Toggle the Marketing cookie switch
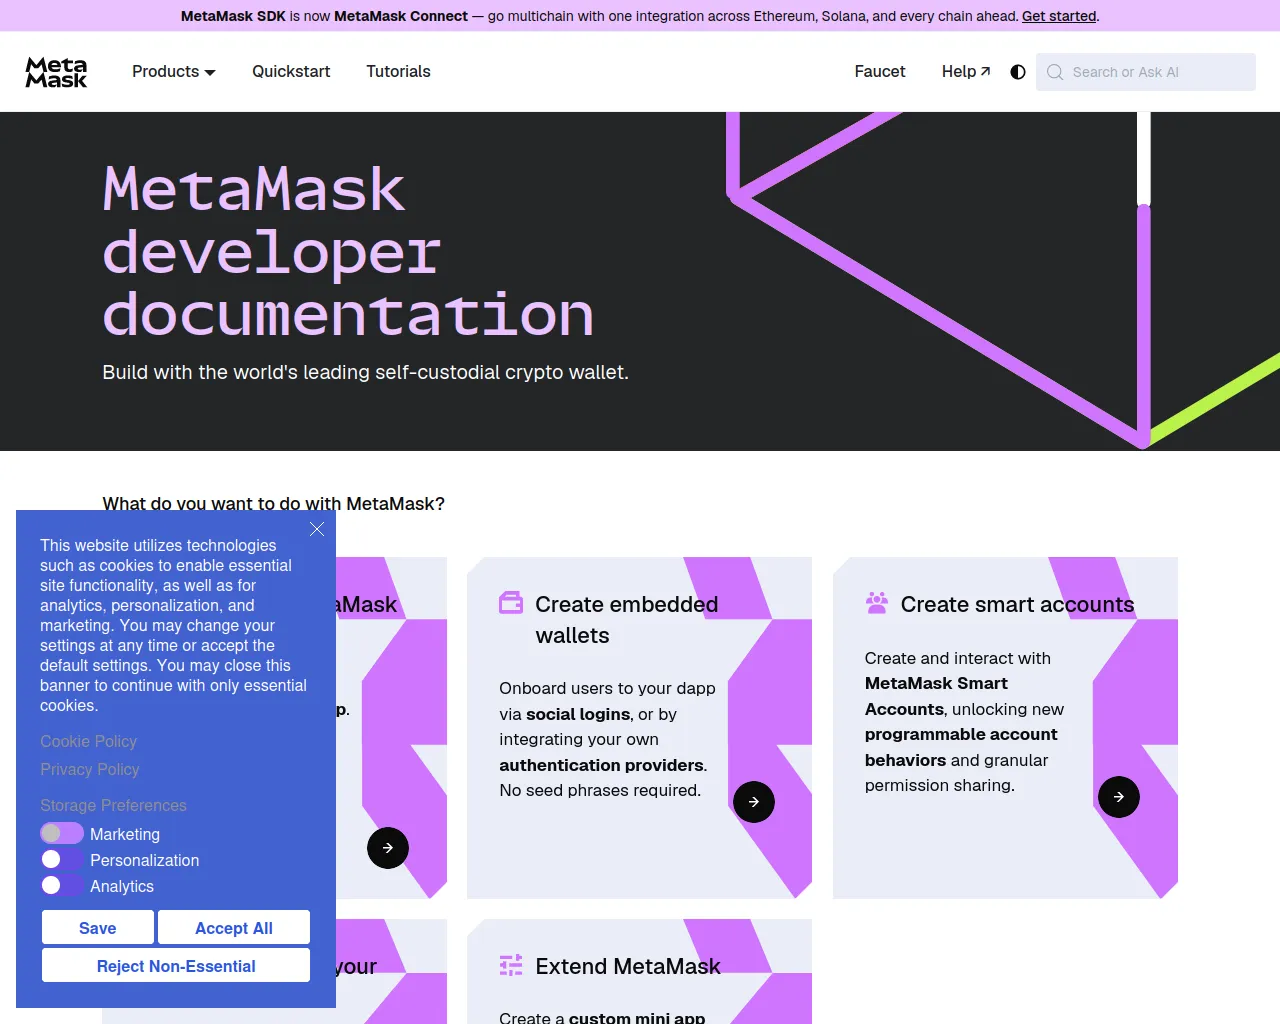1280x1024 pixels. (62, 834)
